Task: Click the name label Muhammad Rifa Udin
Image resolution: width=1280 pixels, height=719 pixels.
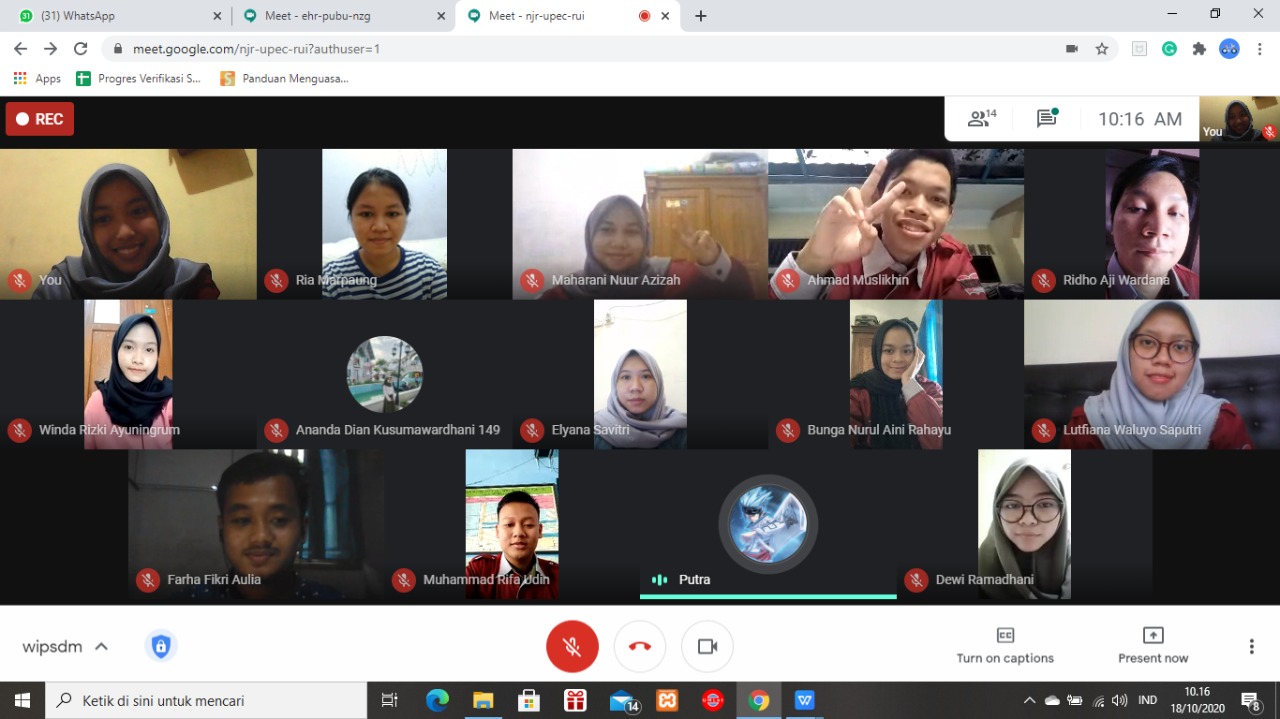Action: pyautogui.click(x=486, y=579)
